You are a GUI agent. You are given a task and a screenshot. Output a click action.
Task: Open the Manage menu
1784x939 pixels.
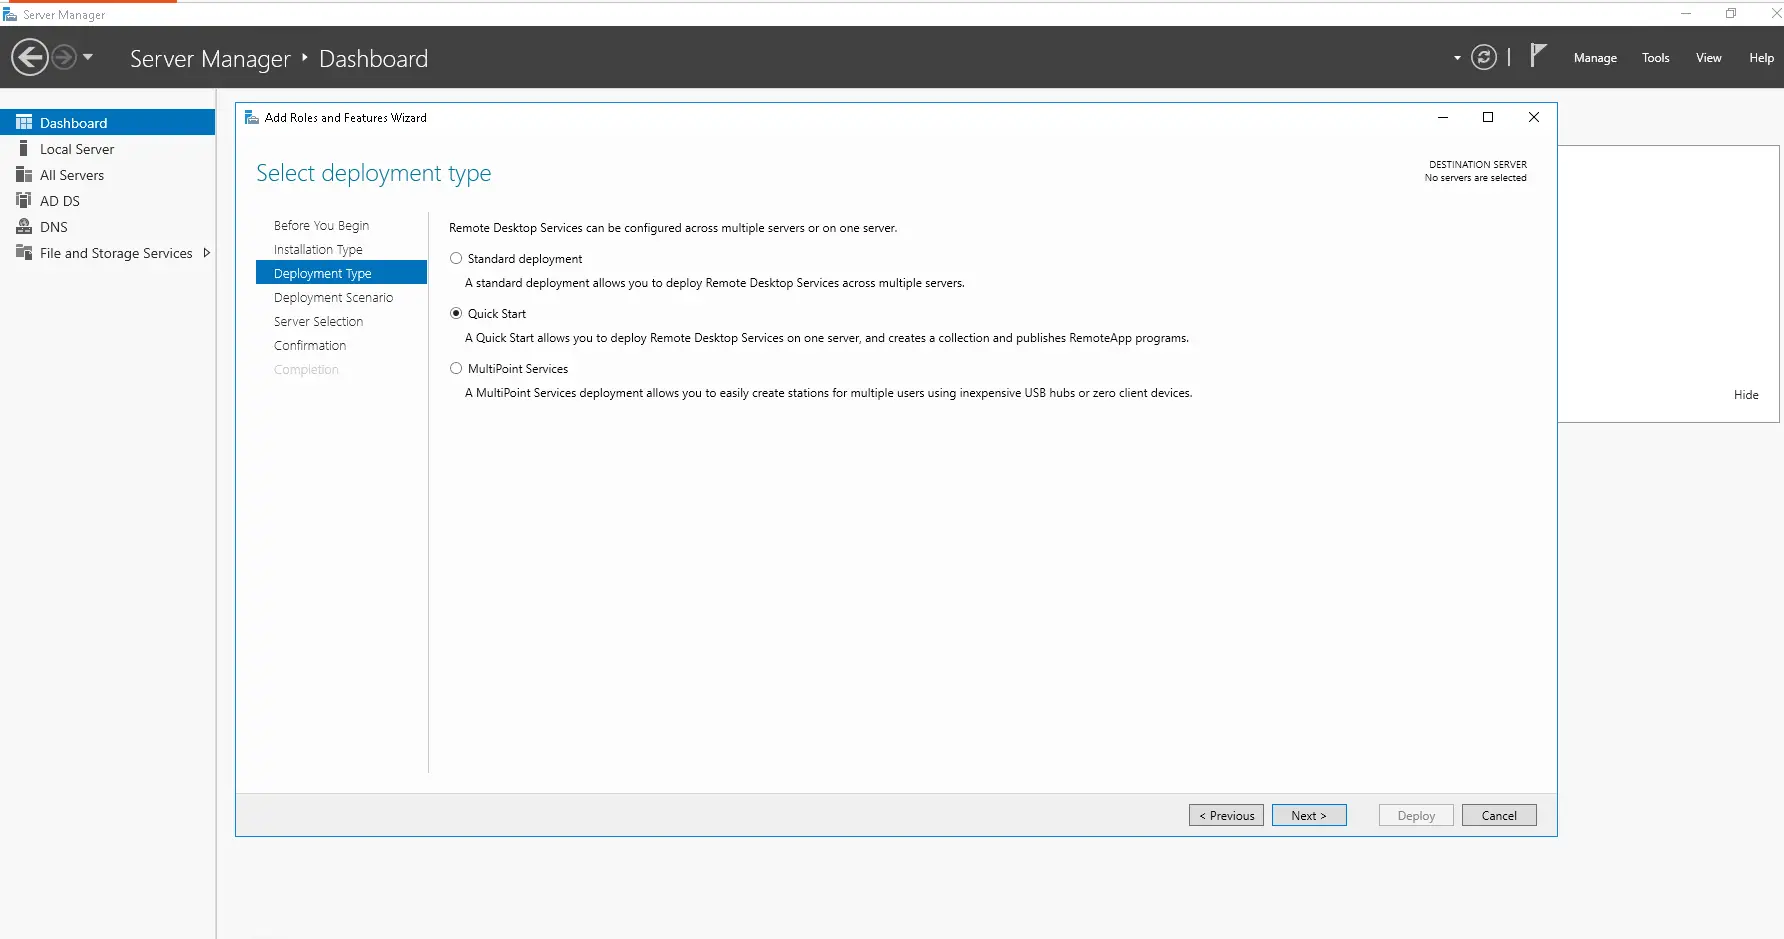tap(1595, 57)
